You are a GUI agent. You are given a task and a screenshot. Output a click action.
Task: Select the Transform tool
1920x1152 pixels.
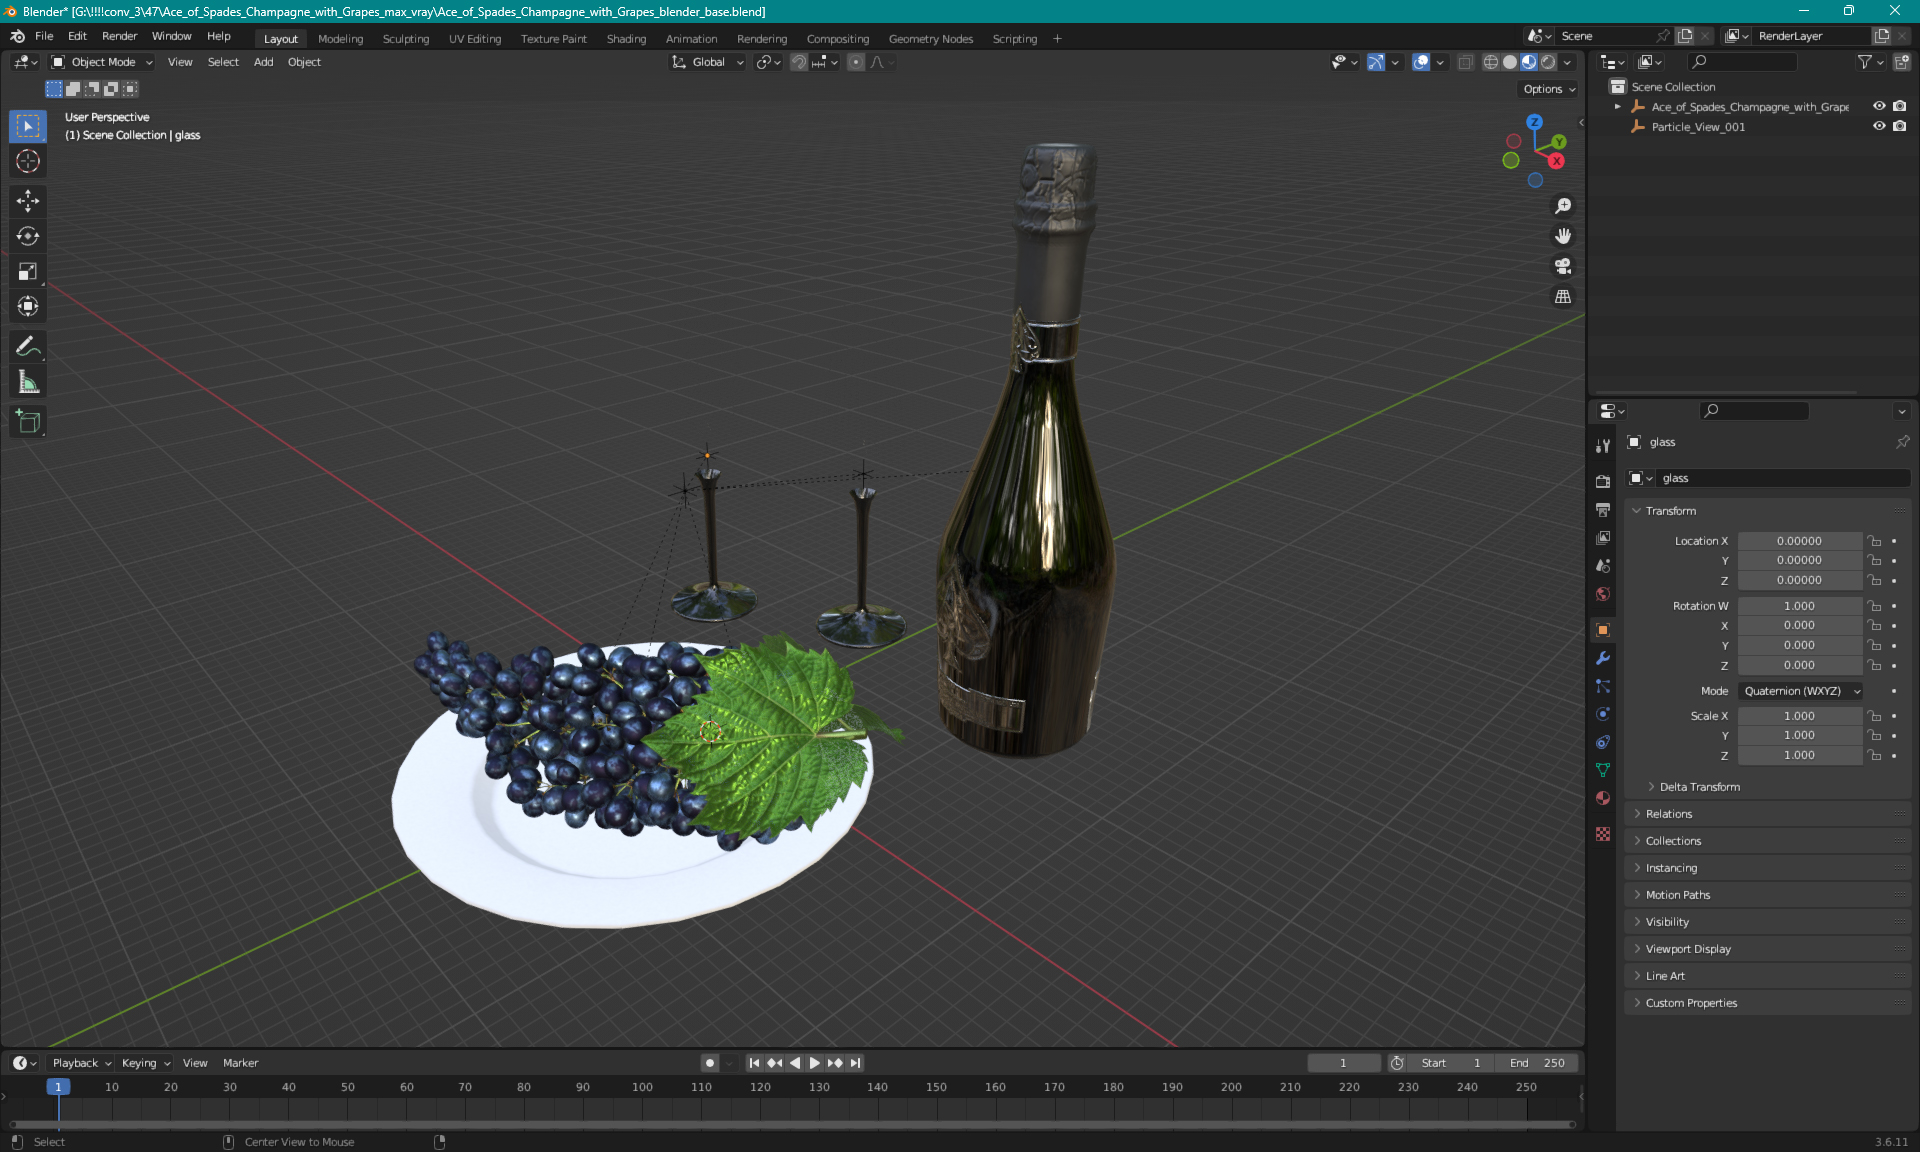tap(28, 306)
